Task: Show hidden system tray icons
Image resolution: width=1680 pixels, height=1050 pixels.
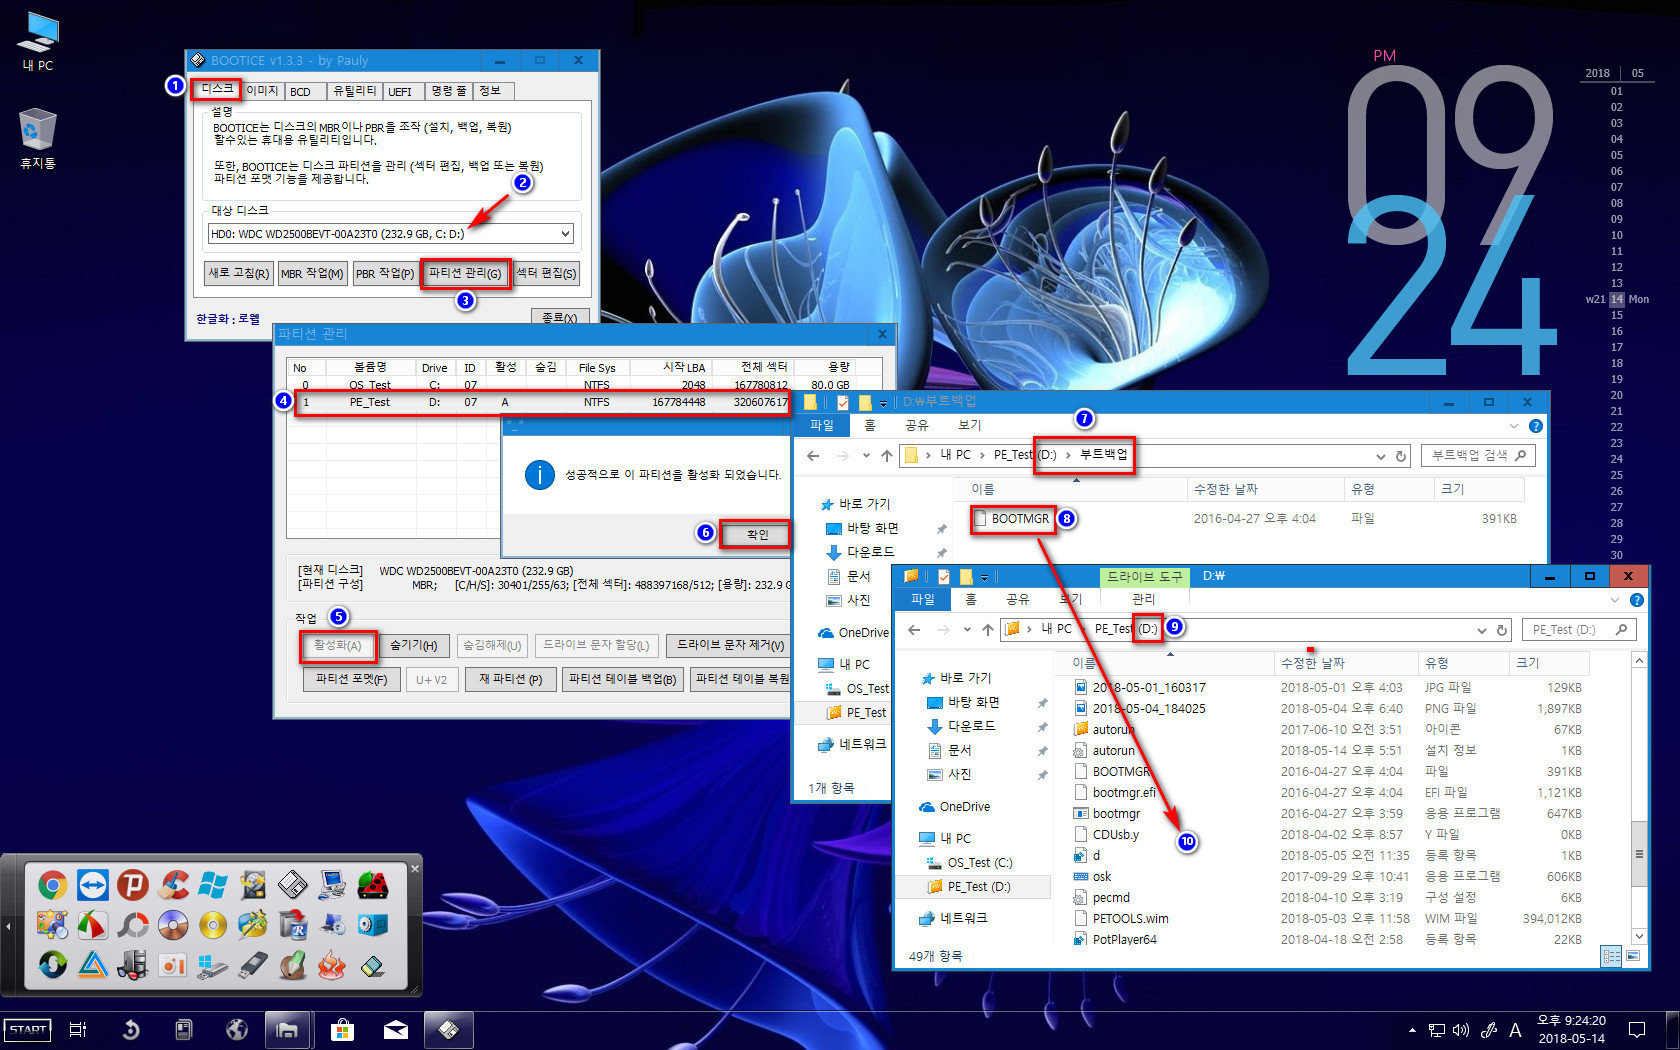Action: pos(1412,1030)
